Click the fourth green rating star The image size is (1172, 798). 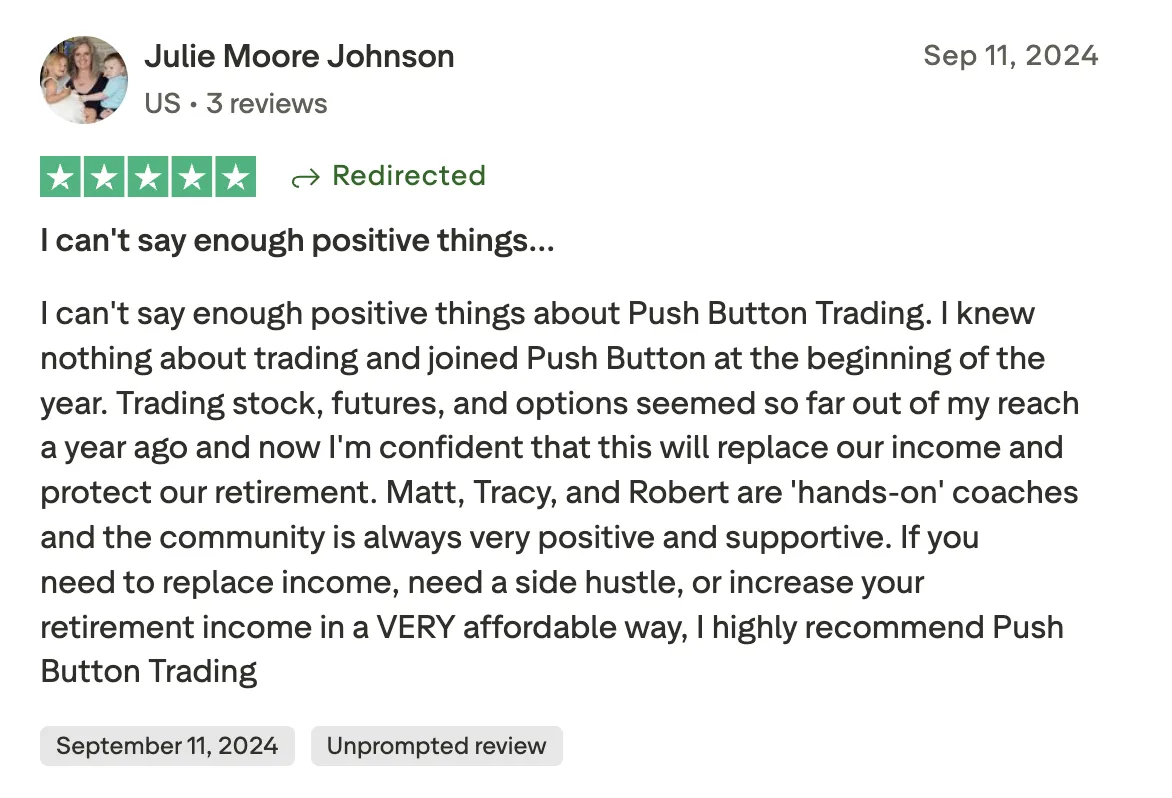pos(192,177)
